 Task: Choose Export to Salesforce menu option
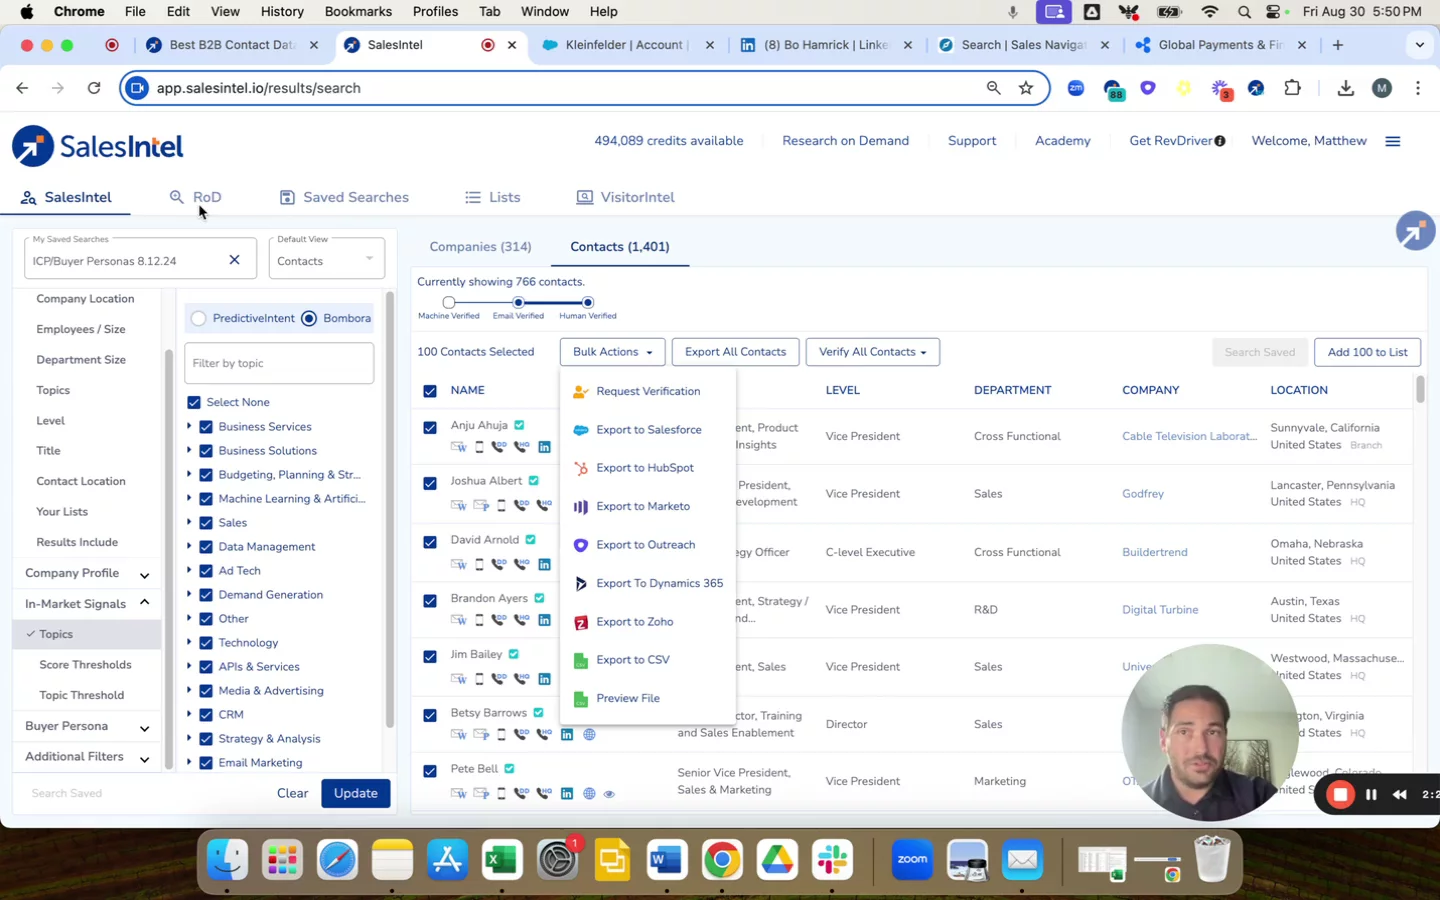[x=648, y=430]
